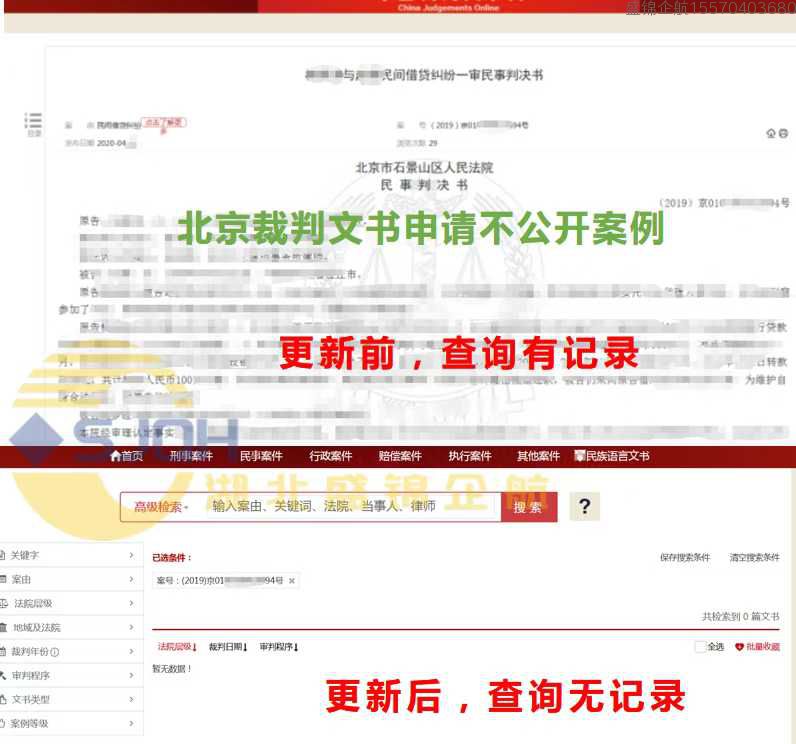The width and height of the screenshot is (796, 744).
Task: Tick the 全选 checkbox
Action: tap(701, 647)
